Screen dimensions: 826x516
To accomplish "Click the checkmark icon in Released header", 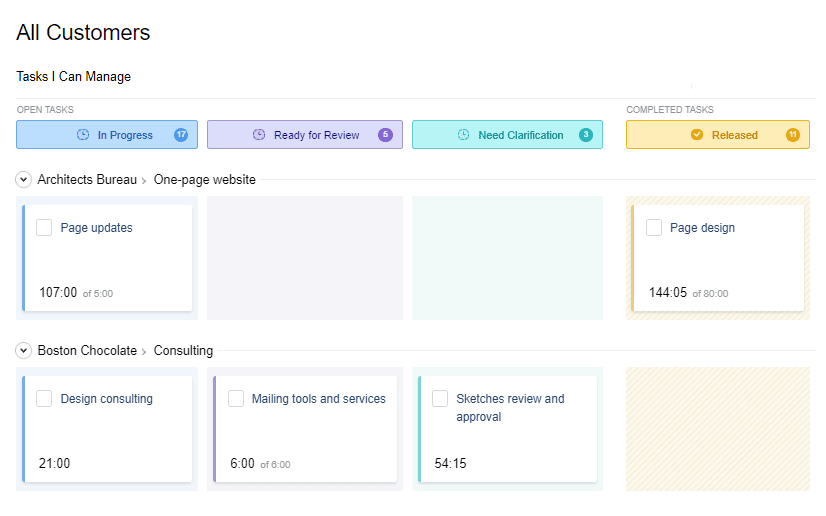I will coord(697,135).
